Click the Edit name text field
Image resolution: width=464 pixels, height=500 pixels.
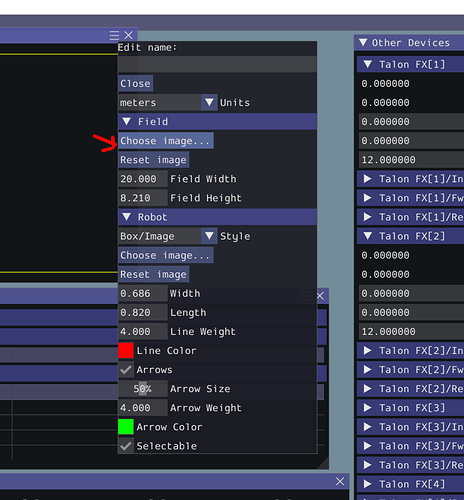(x=217, y=64)
